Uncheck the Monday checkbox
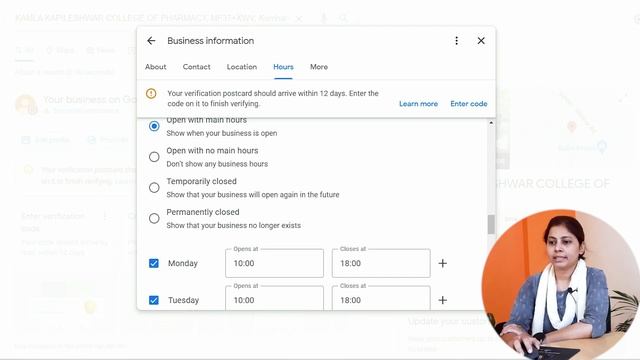 [154, 263]
